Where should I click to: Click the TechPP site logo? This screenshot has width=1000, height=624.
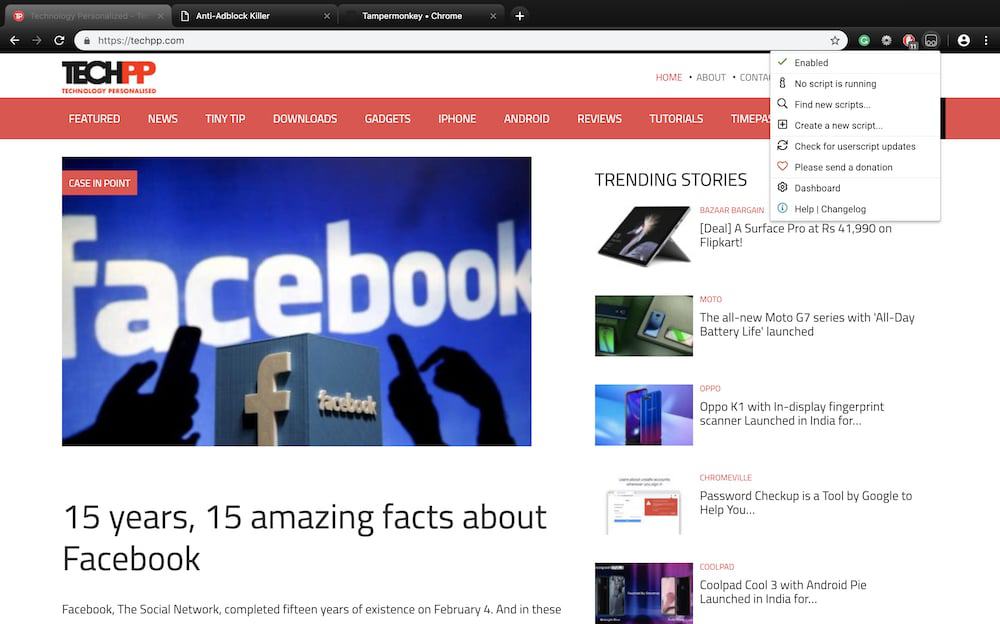point(109,77)
